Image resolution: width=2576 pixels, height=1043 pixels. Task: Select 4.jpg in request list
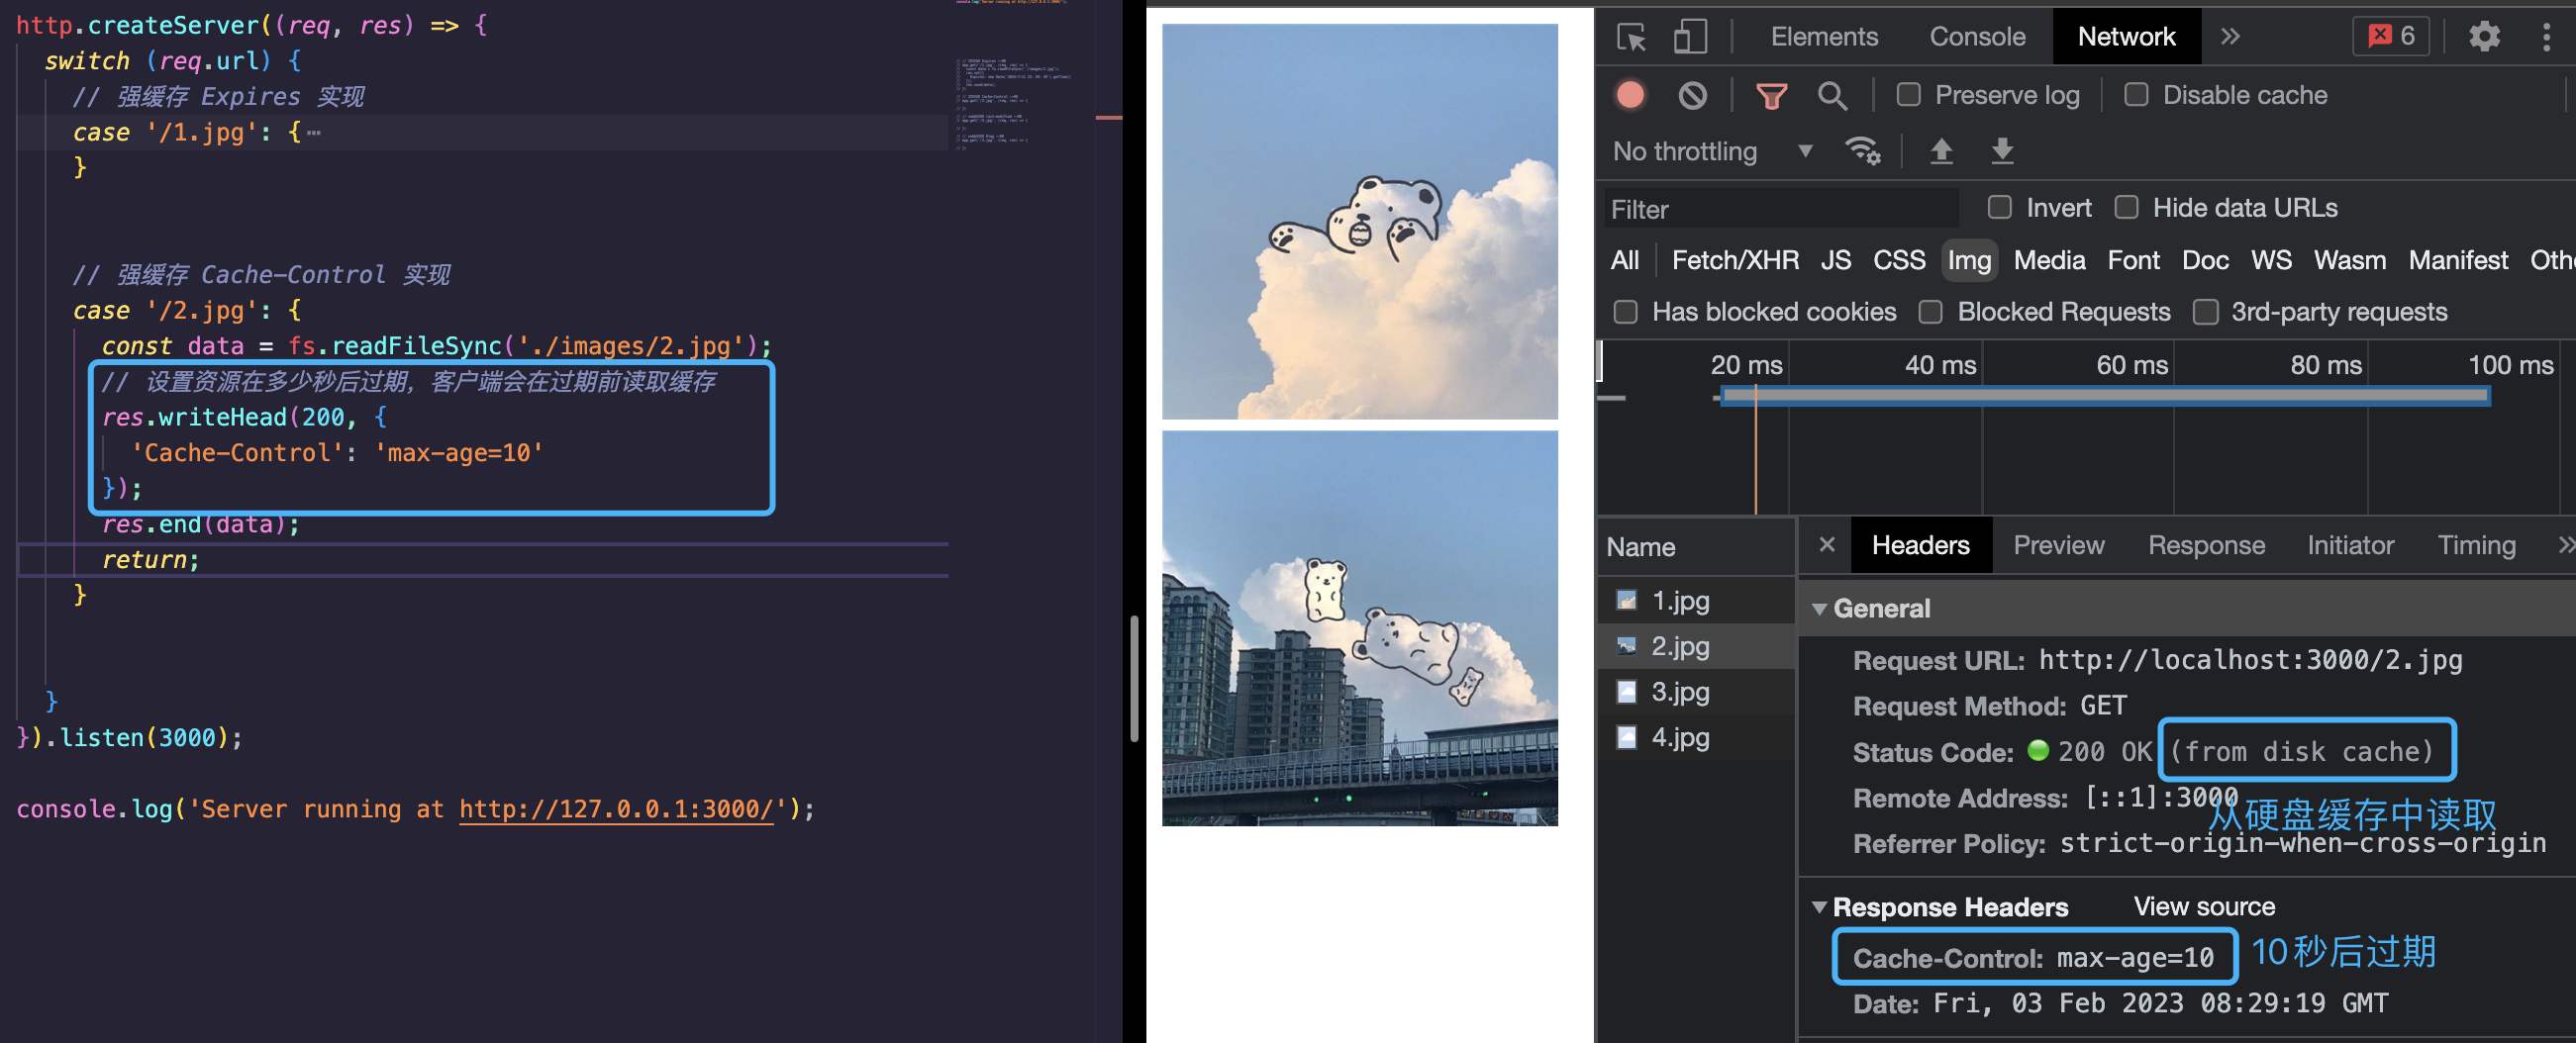pyautogui.click(x=1695, y=737)
